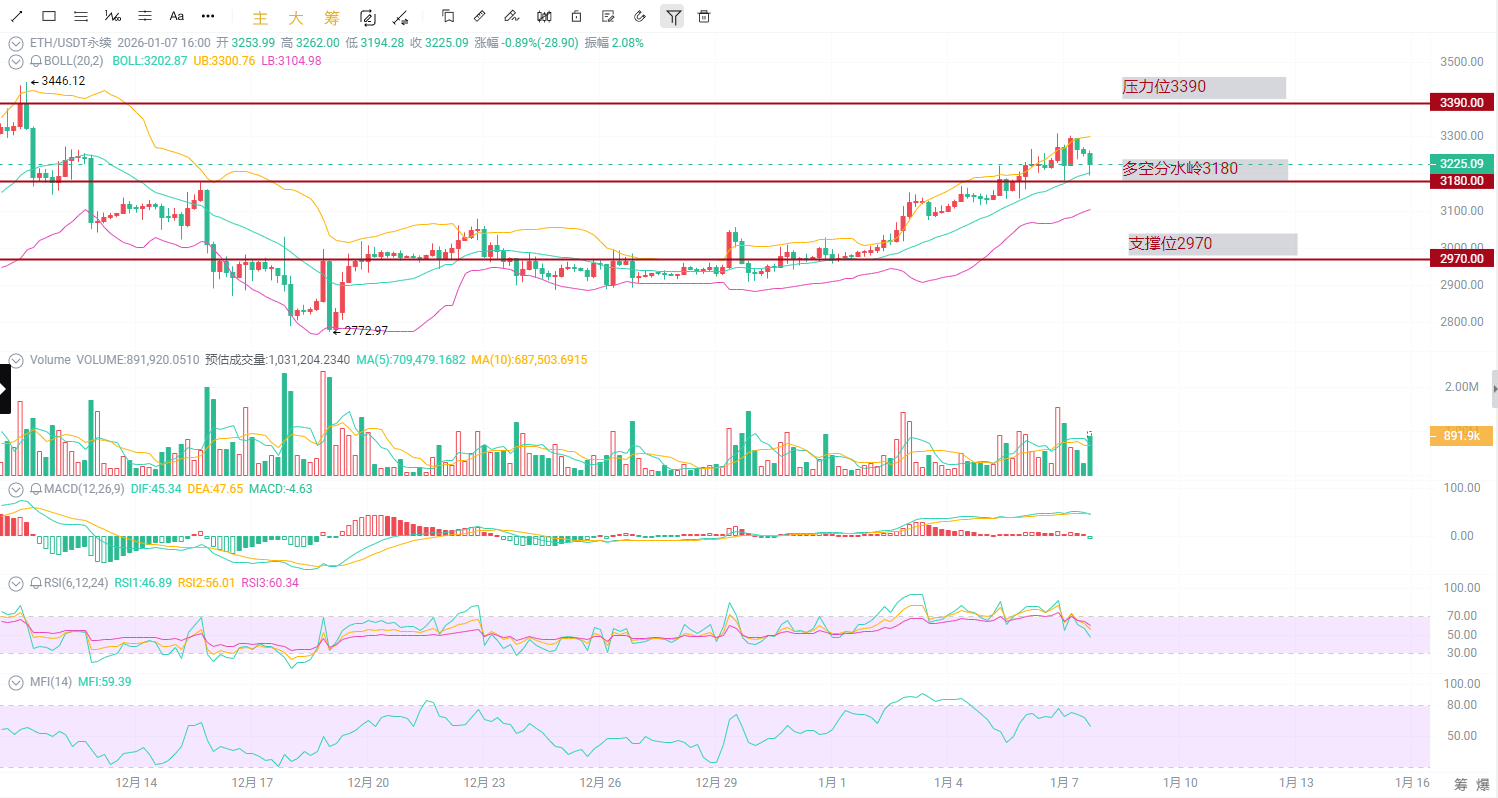Open more drawing tools ellipsis menu
1498x798 pixels.
[x=208, y=16]
